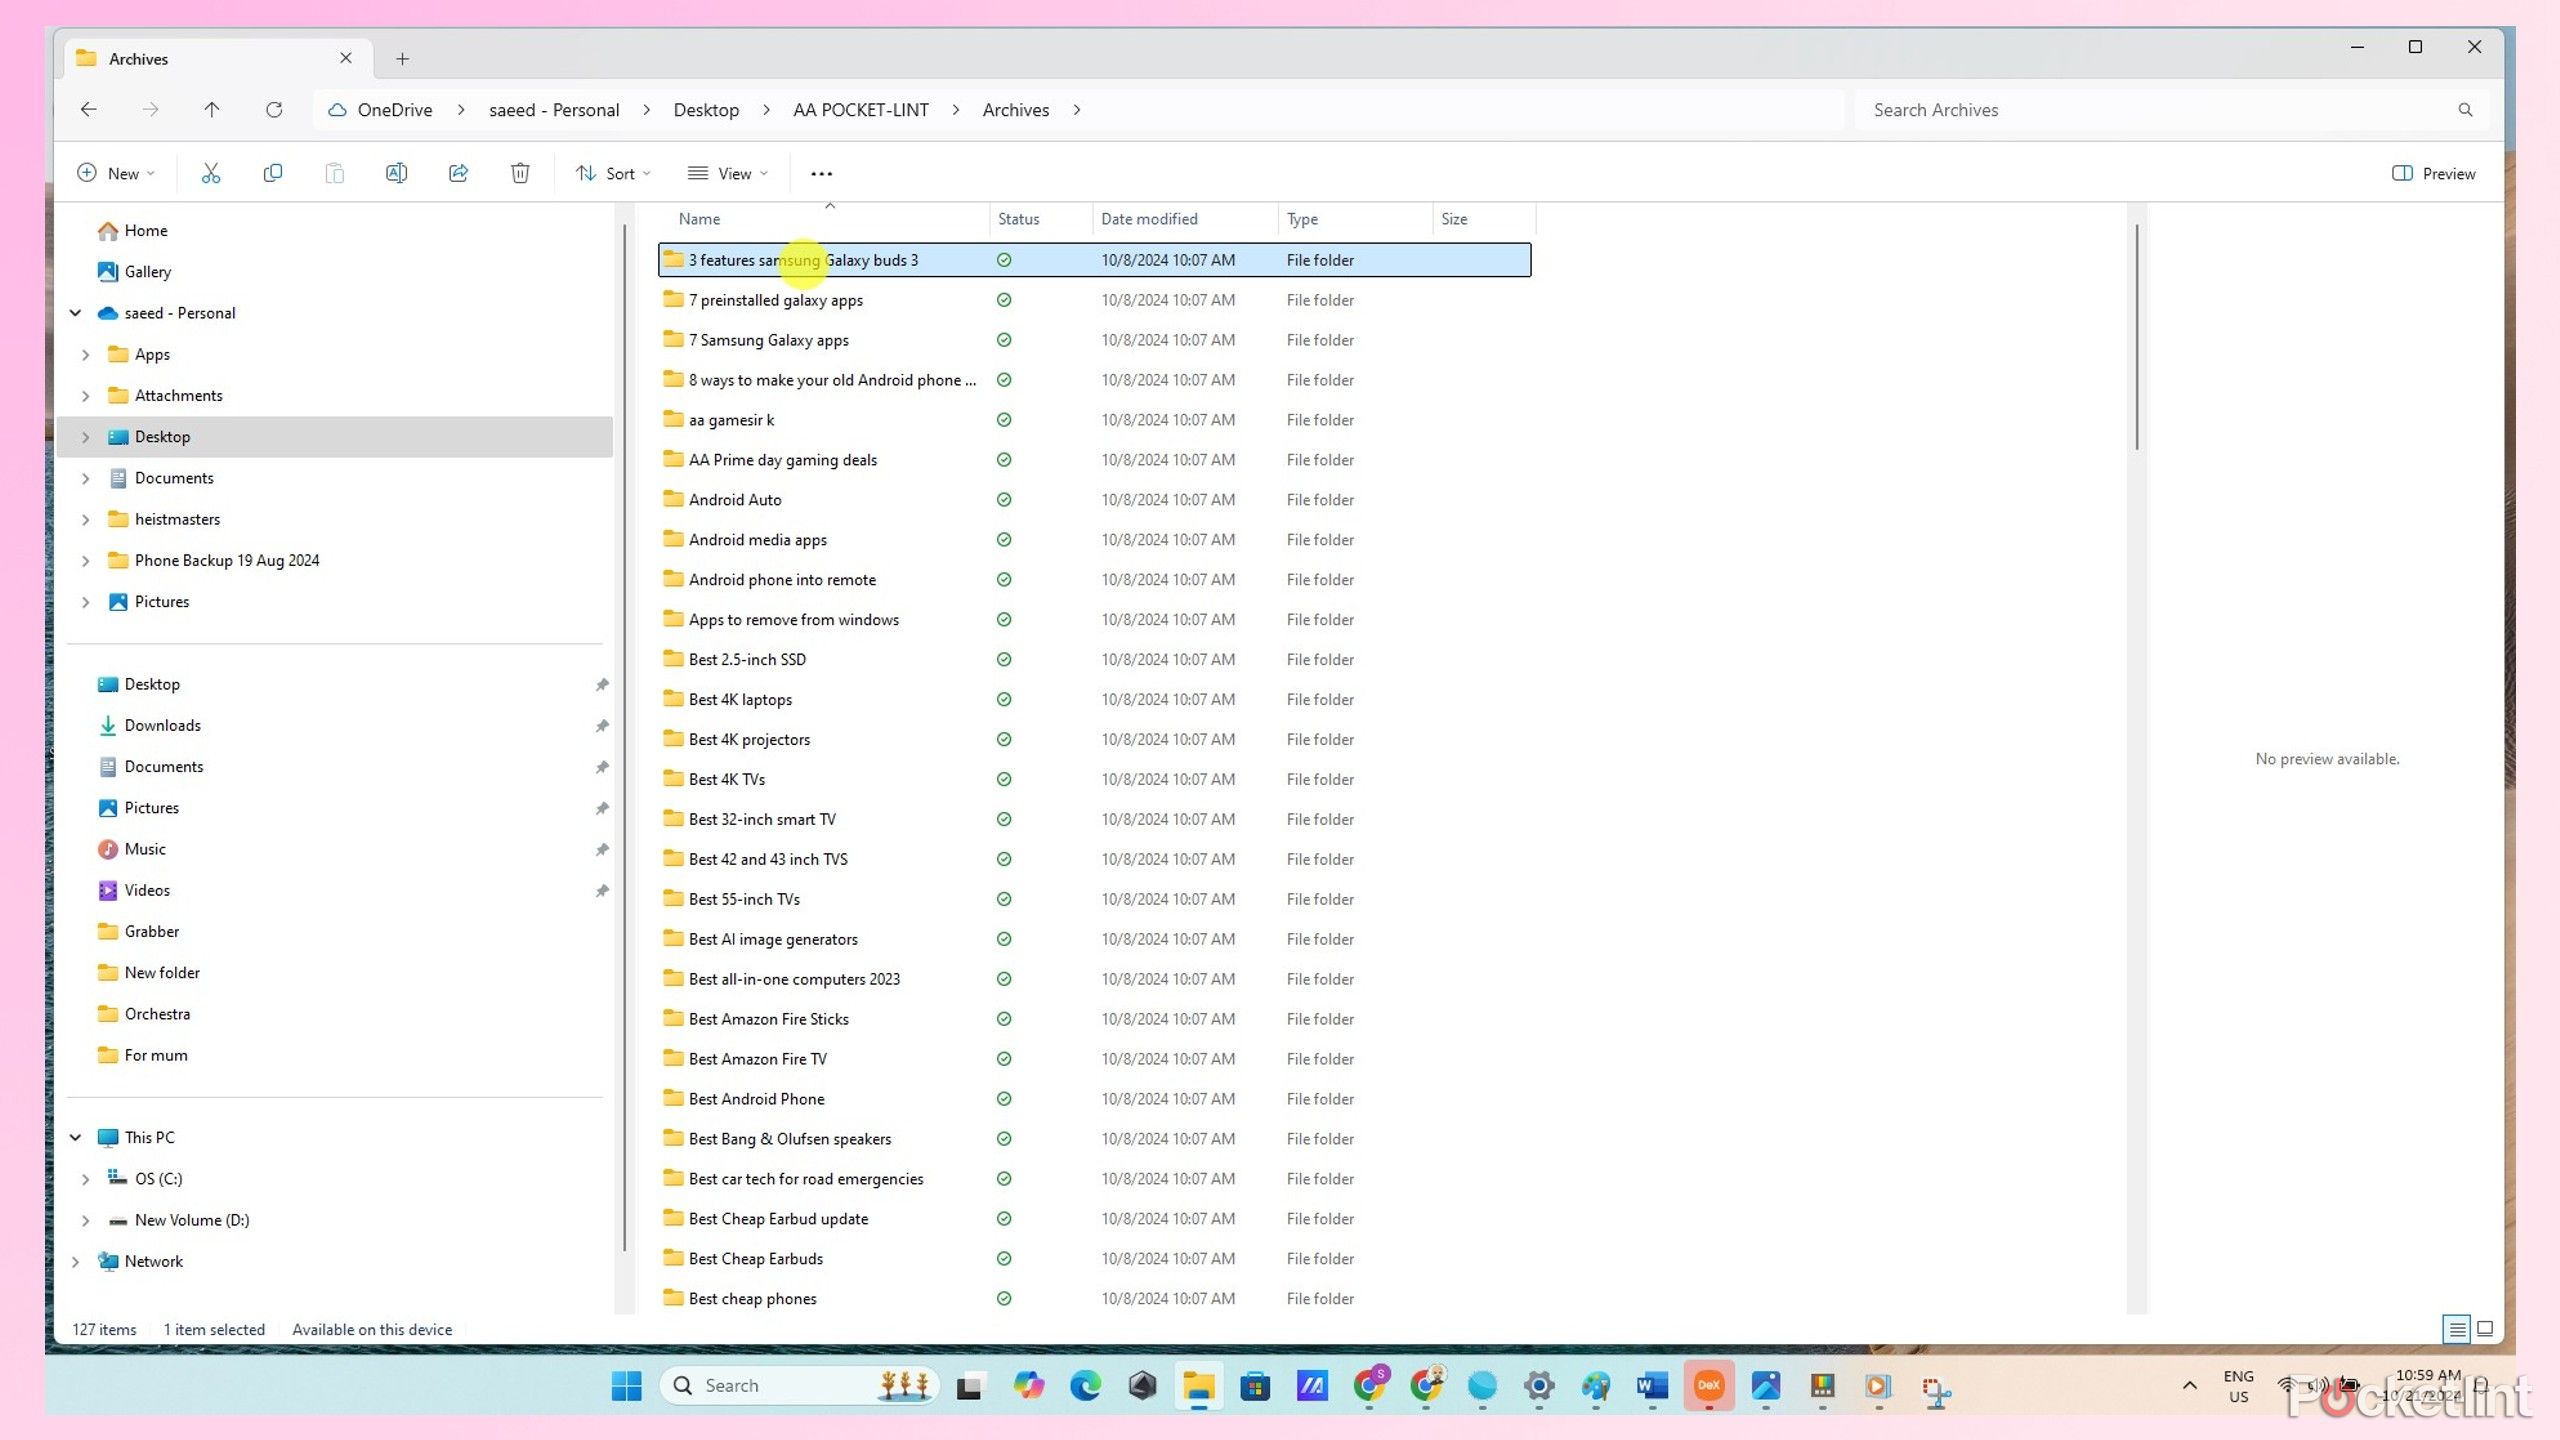Click the Delete trash icon
2560x1440 pixels.
(520, 173)
